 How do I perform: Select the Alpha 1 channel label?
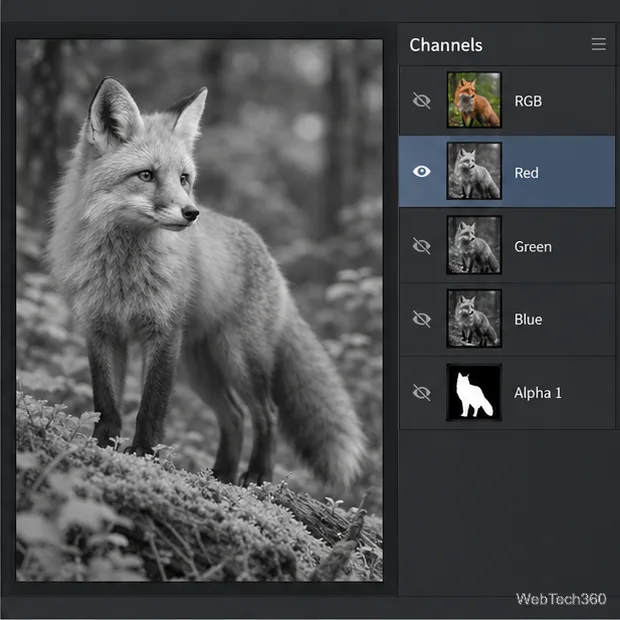click(x=538, y=393)
